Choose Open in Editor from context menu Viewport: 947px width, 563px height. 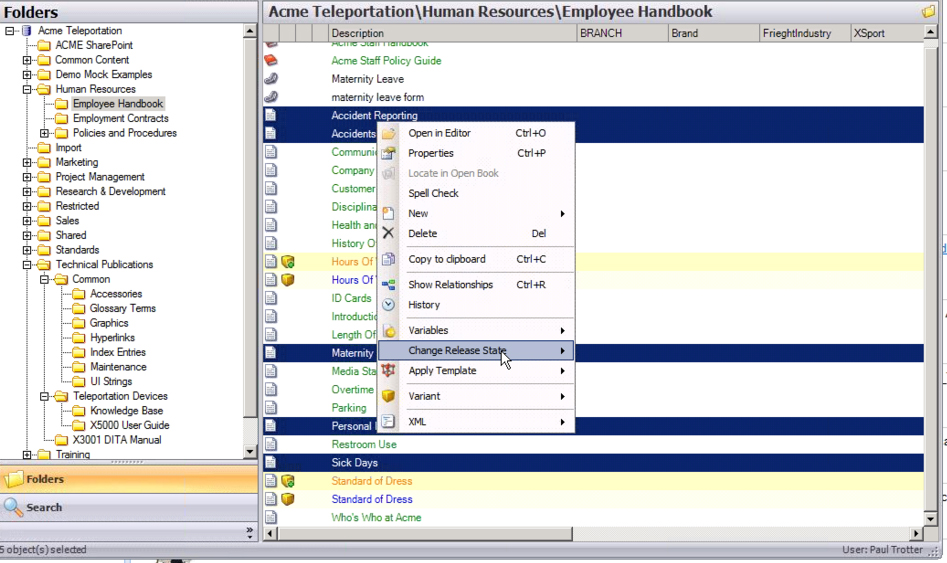[x=476, y=133]
